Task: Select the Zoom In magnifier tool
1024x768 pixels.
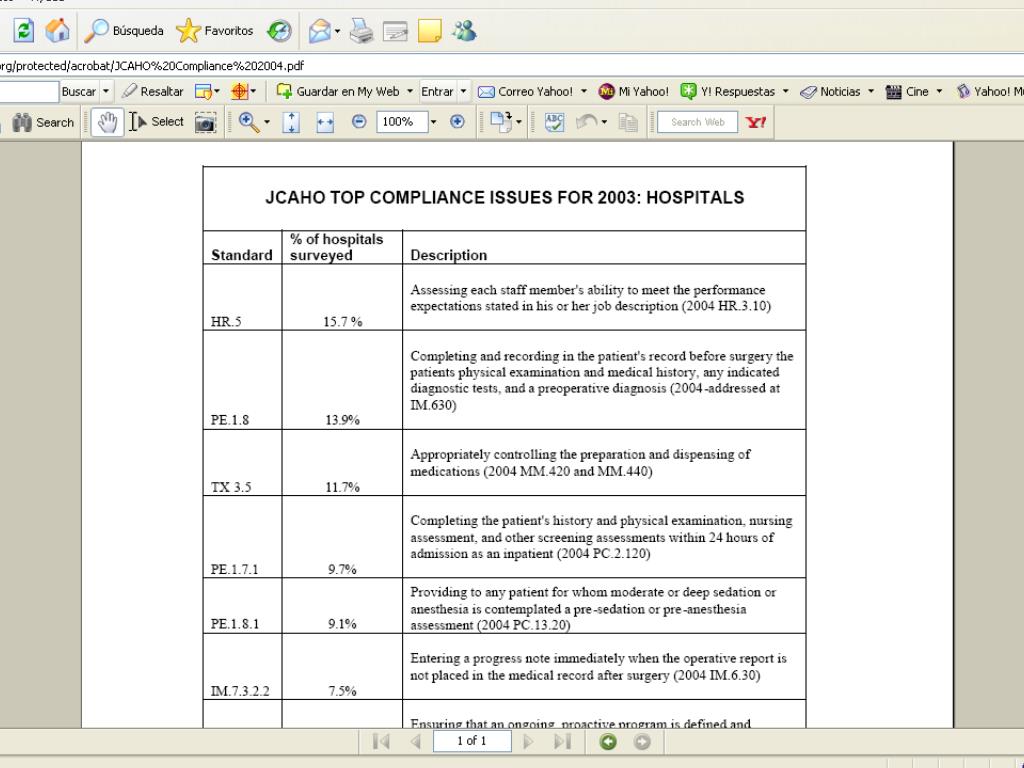Action: coord(249,122)
